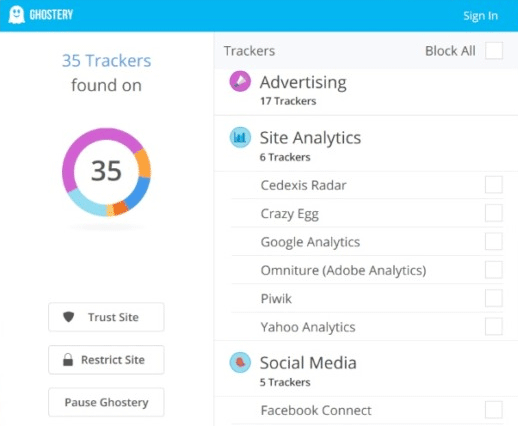Select the Crazy Egg tracker name

[290, 214]
